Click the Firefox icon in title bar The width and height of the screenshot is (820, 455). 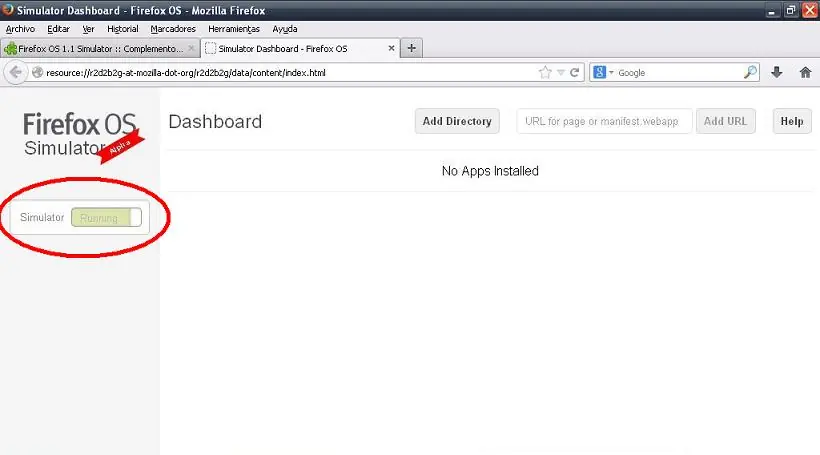point(8,10)
